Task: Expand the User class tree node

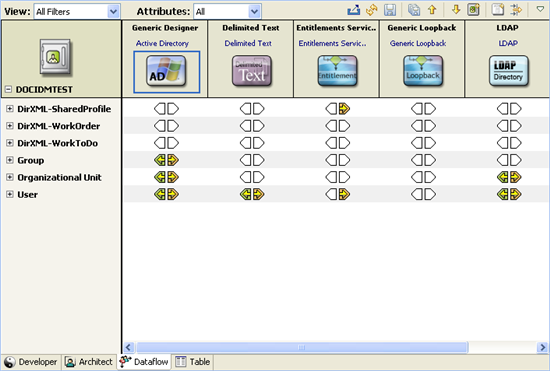Action: [x=10, y=194]
